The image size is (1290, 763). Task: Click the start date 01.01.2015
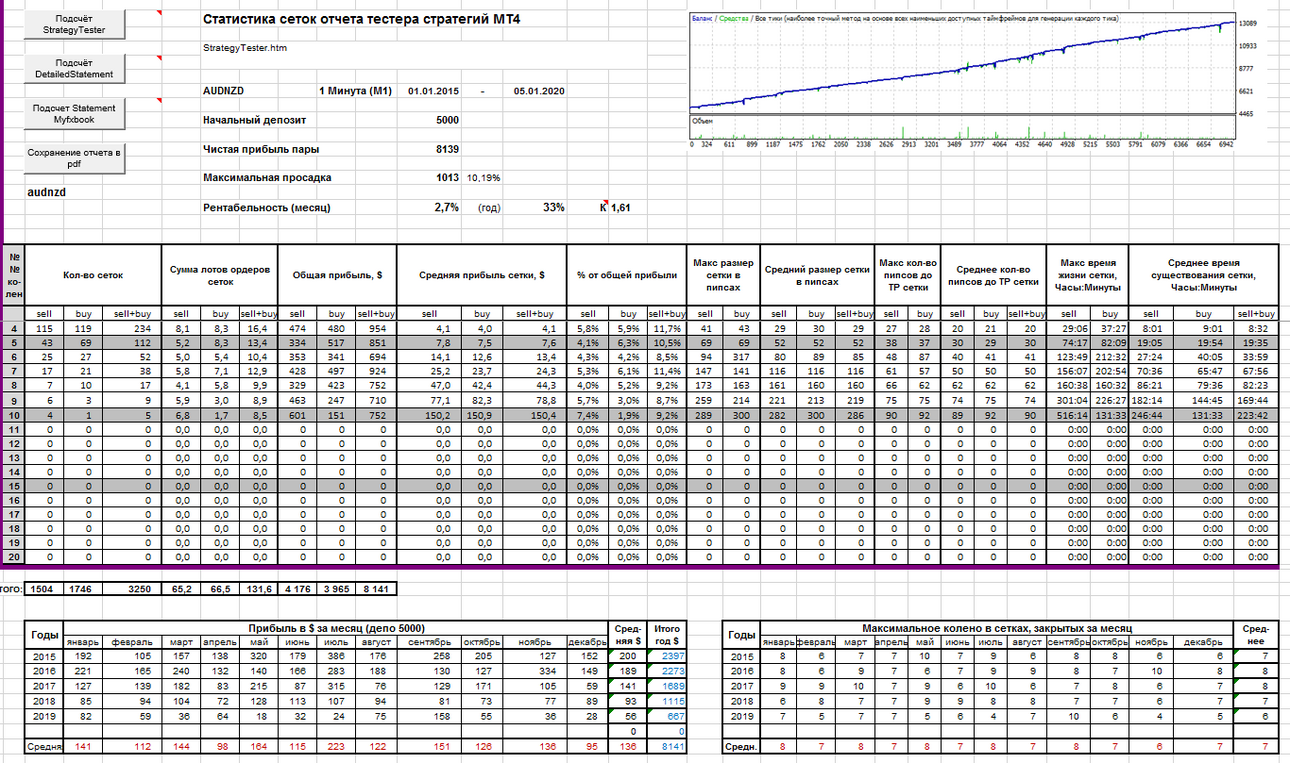click(433, 91)
